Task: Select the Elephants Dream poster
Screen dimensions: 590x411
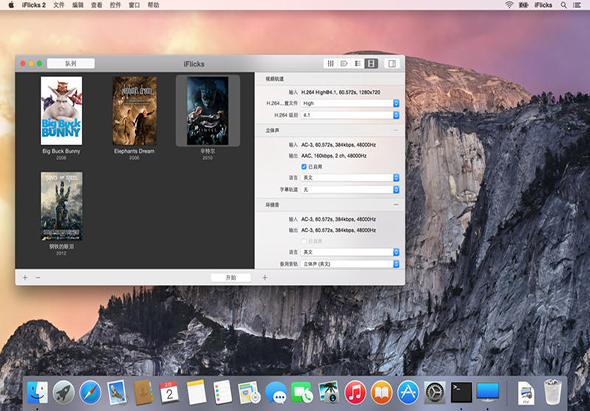Action: click(134, 111)
